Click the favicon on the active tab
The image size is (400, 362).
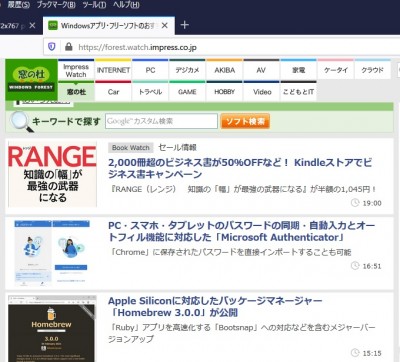(53, 25)
